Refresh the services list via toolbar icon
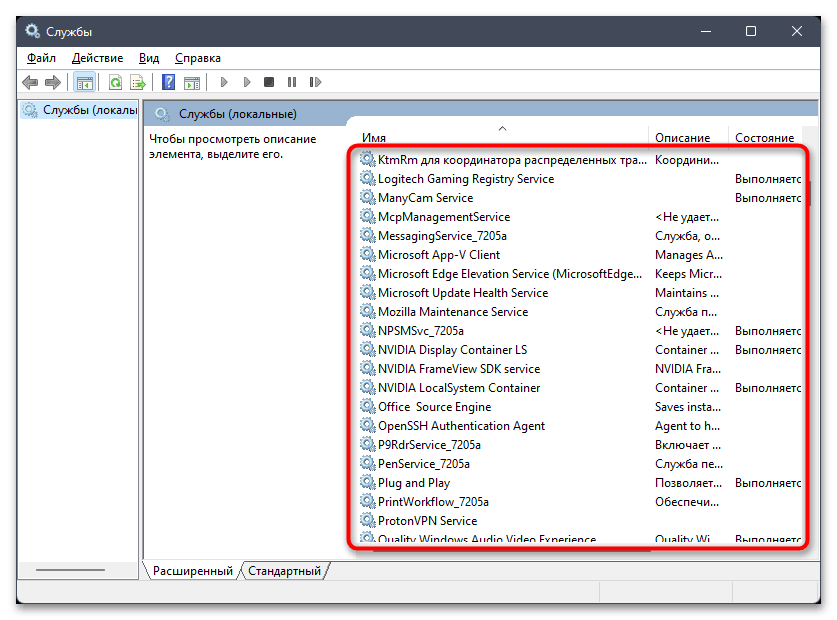The height and width of the screenshot is (620, 837). click(x=116, y=82)
